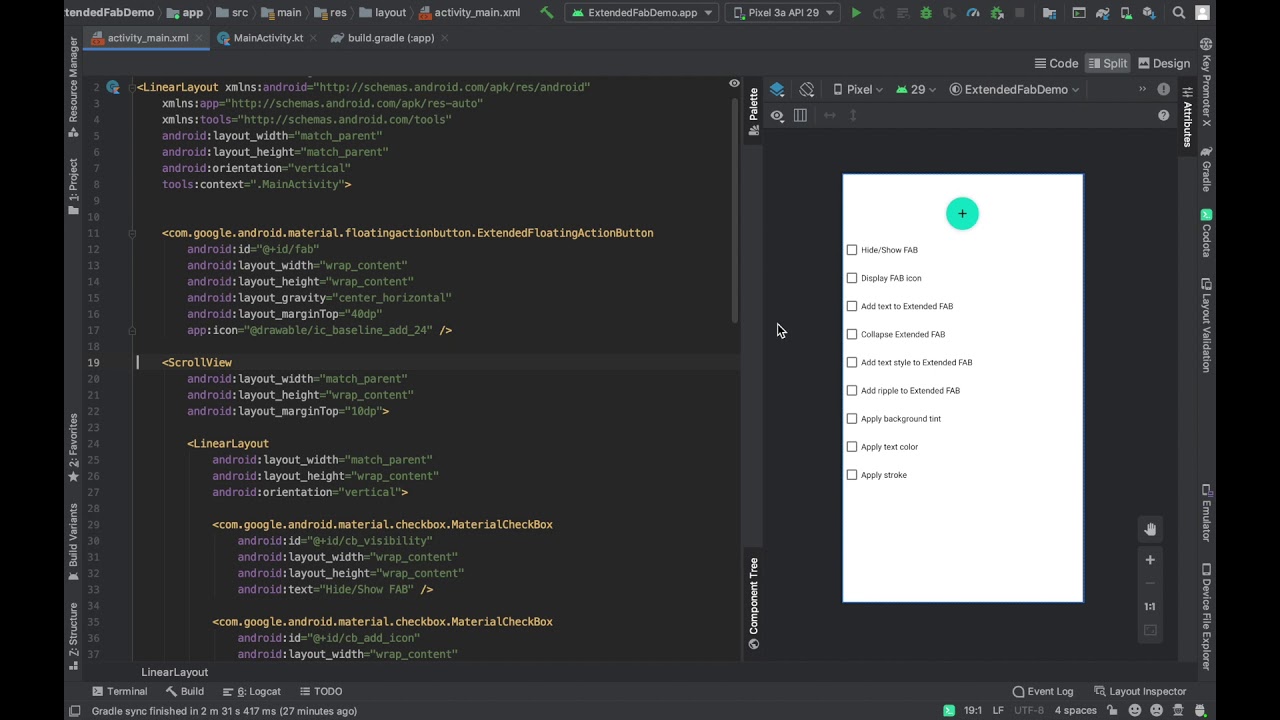Click Attach Debugger to Android Process icon
This screenshot has height=720, width=1280.
(x=997, y=13)
